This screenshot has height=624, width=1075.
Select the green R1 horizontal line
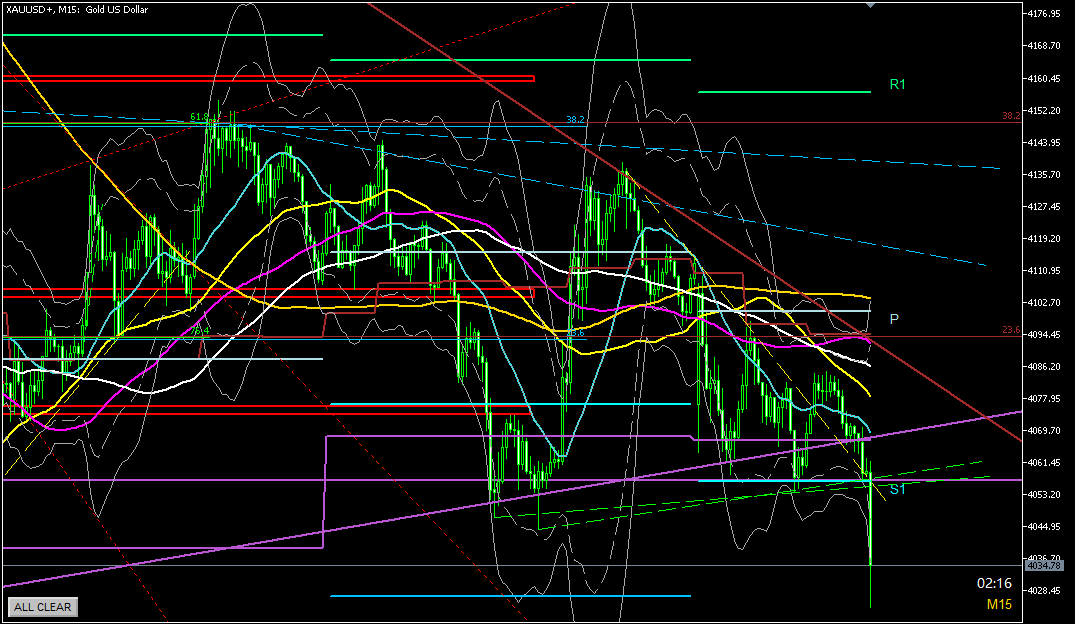coord(784,92)
